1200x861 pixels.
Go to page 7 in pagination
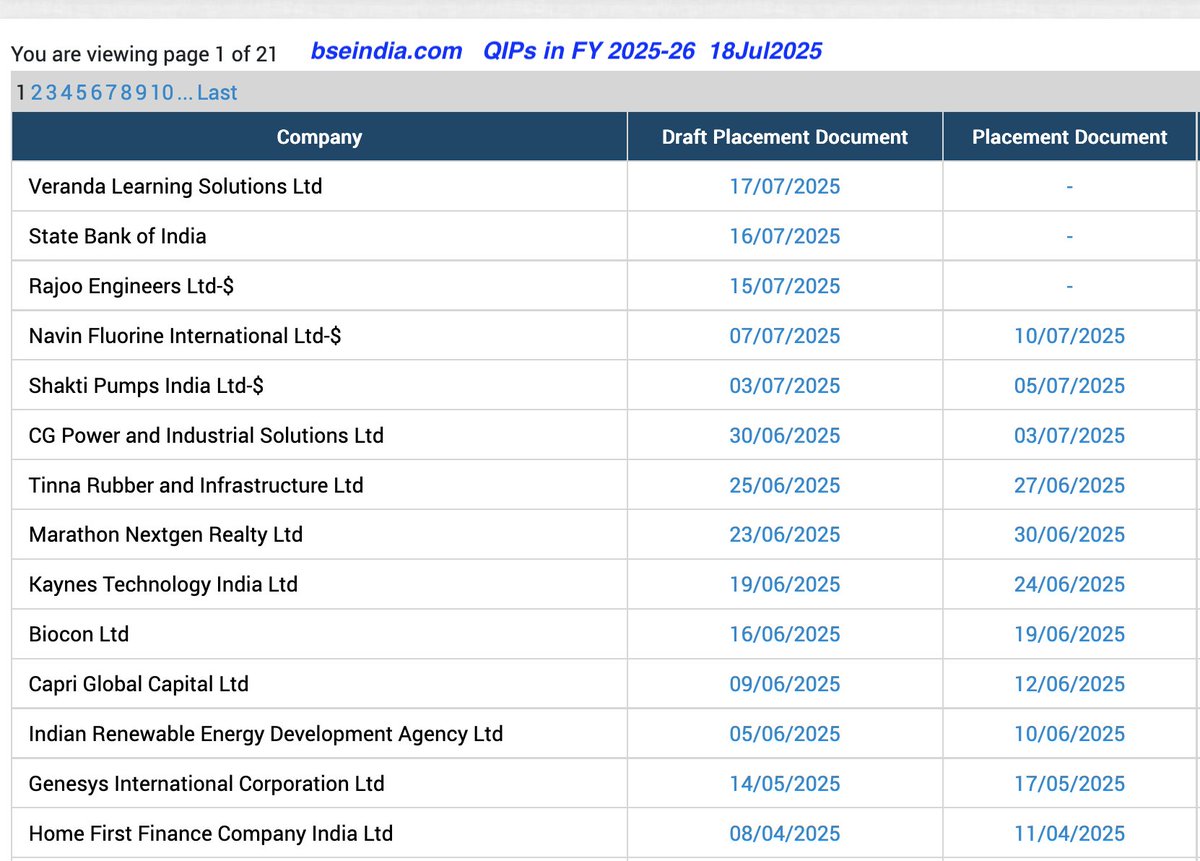click(x=112, y=93)
